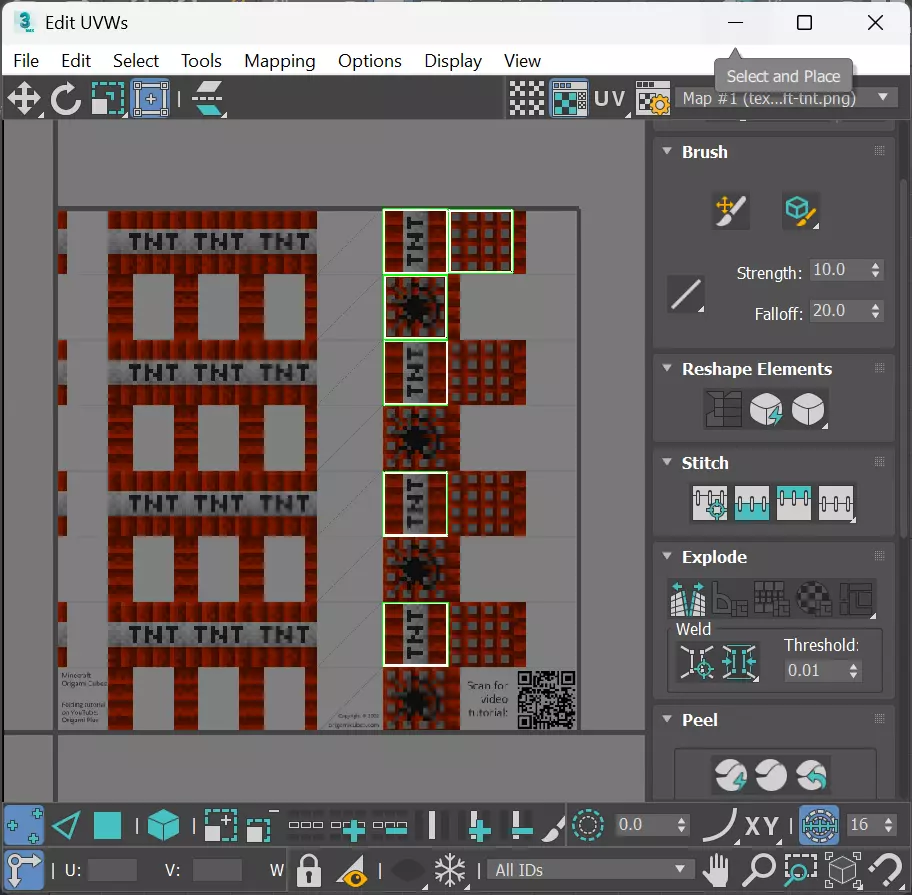This screenshot has height=895, width=912.
Task: Select the Zoom magnifier tool
Action: coord(758,871)
